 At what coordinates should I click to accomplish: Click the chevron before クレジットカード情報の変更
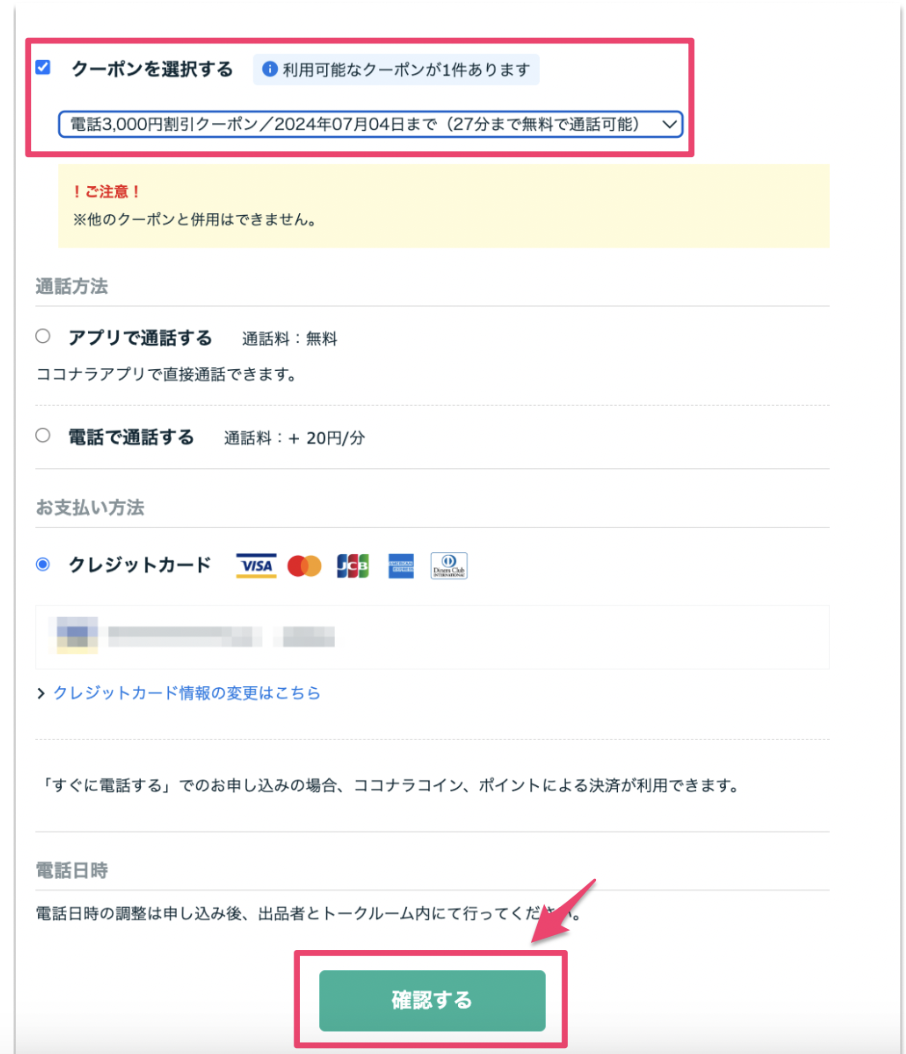coord(41,694)
